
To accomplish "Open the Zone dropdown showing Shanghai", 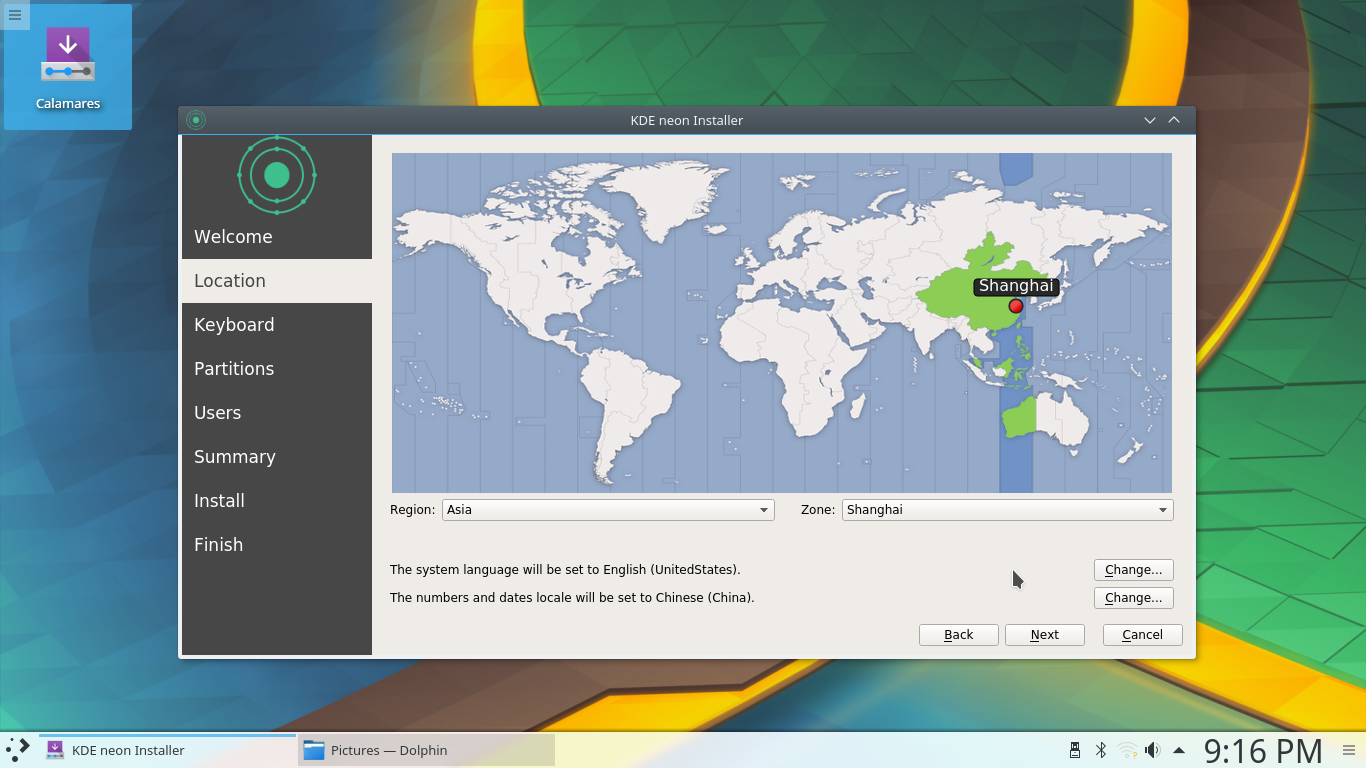I will pyautogui.click(x=1008, y=510).
